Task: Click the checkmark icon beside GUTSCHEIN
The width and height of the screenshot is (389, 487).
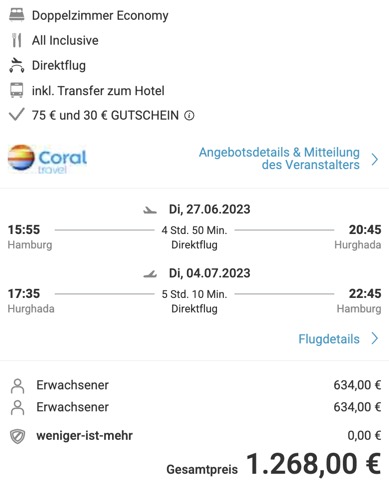Action: (16, 115)
